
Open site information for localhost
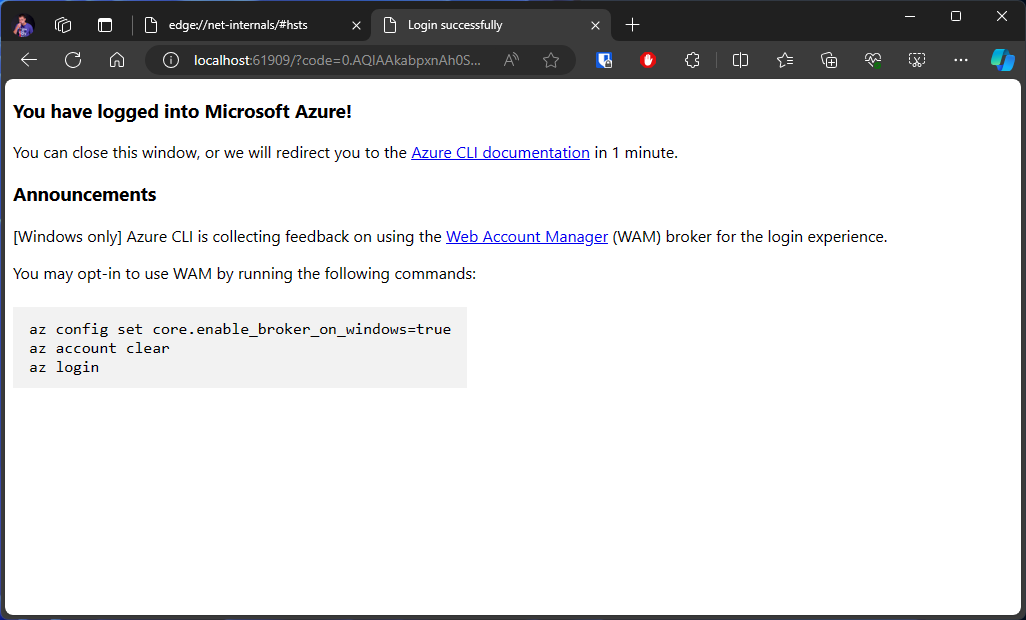coord(170,60)
